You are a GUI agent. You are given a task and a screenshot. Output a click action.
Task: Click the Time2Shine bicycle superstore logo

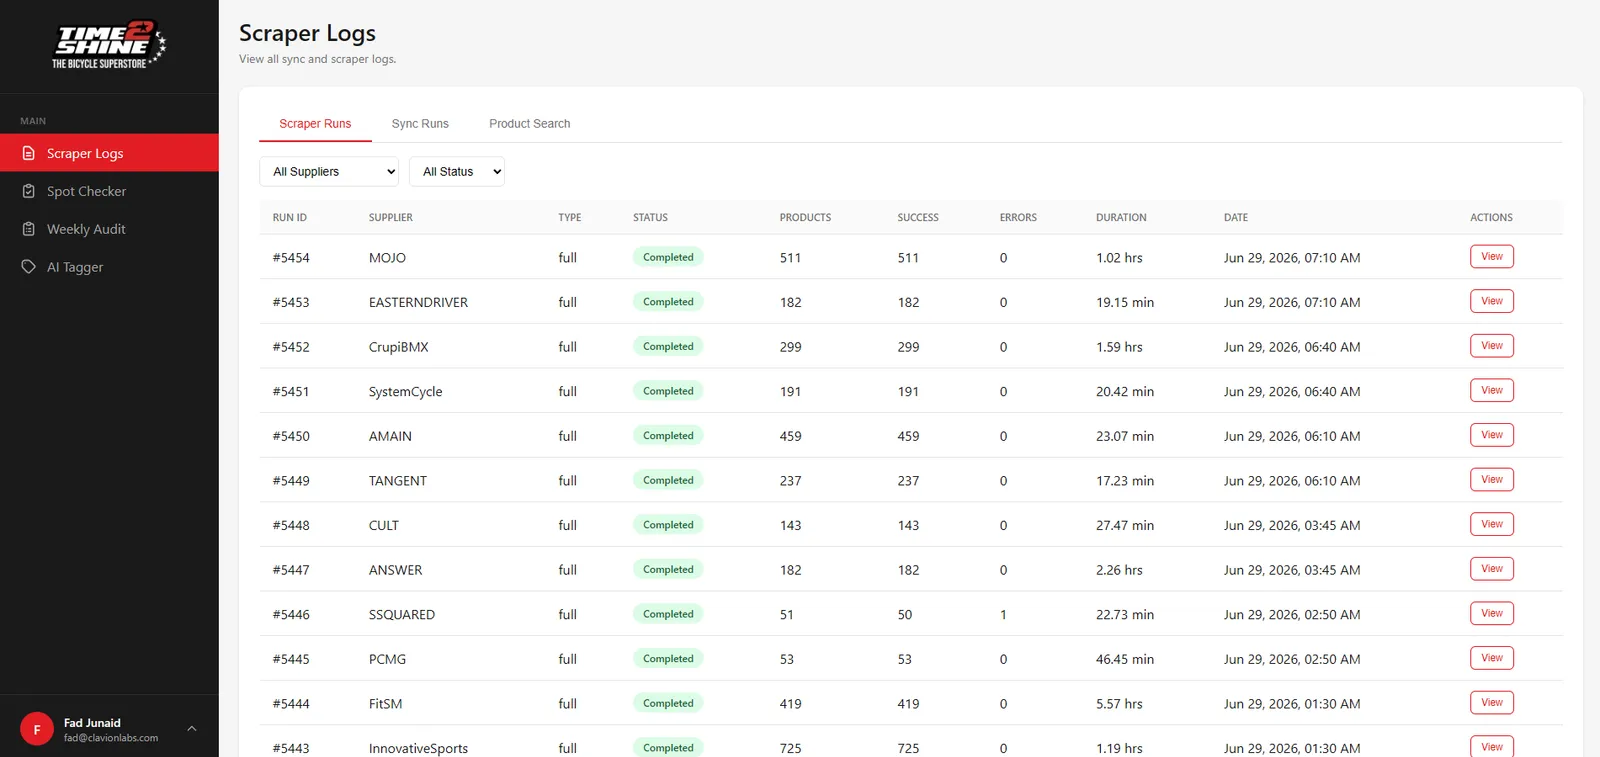pyautogui.click(x=109, y=46)
